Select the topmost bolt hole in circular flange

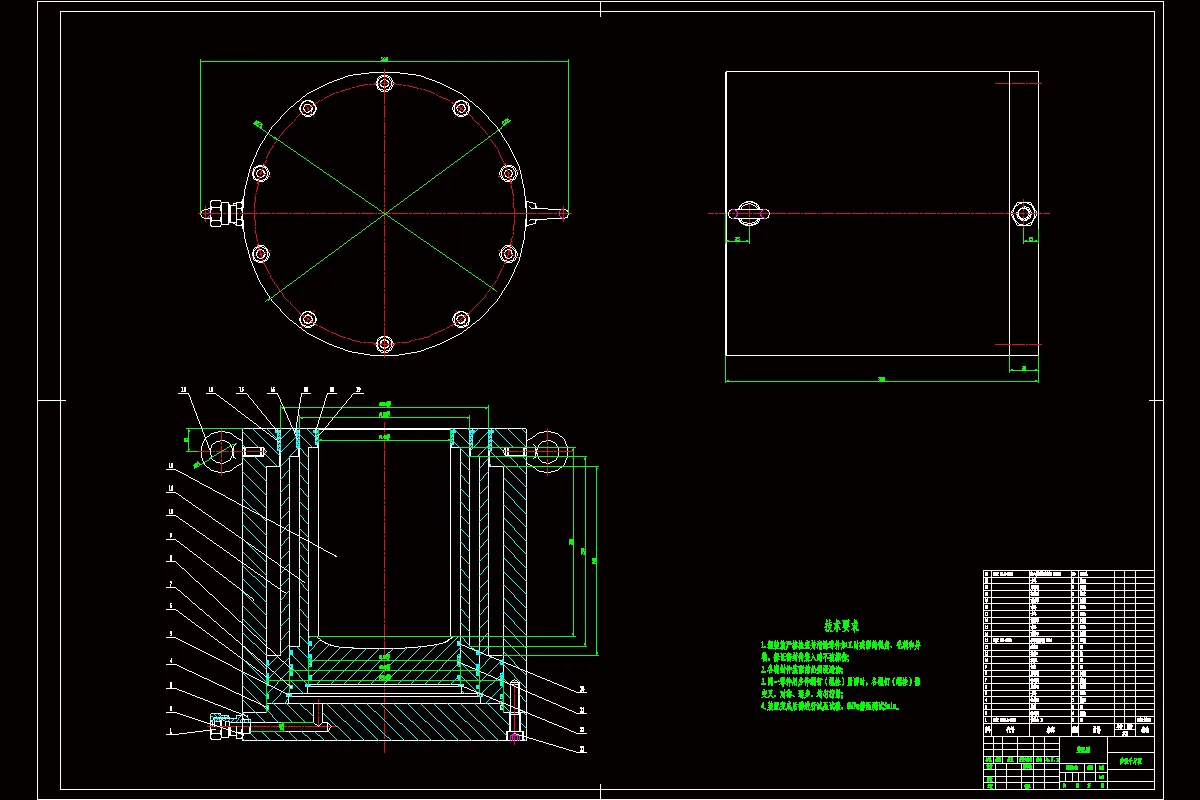[x=384, y=84]
